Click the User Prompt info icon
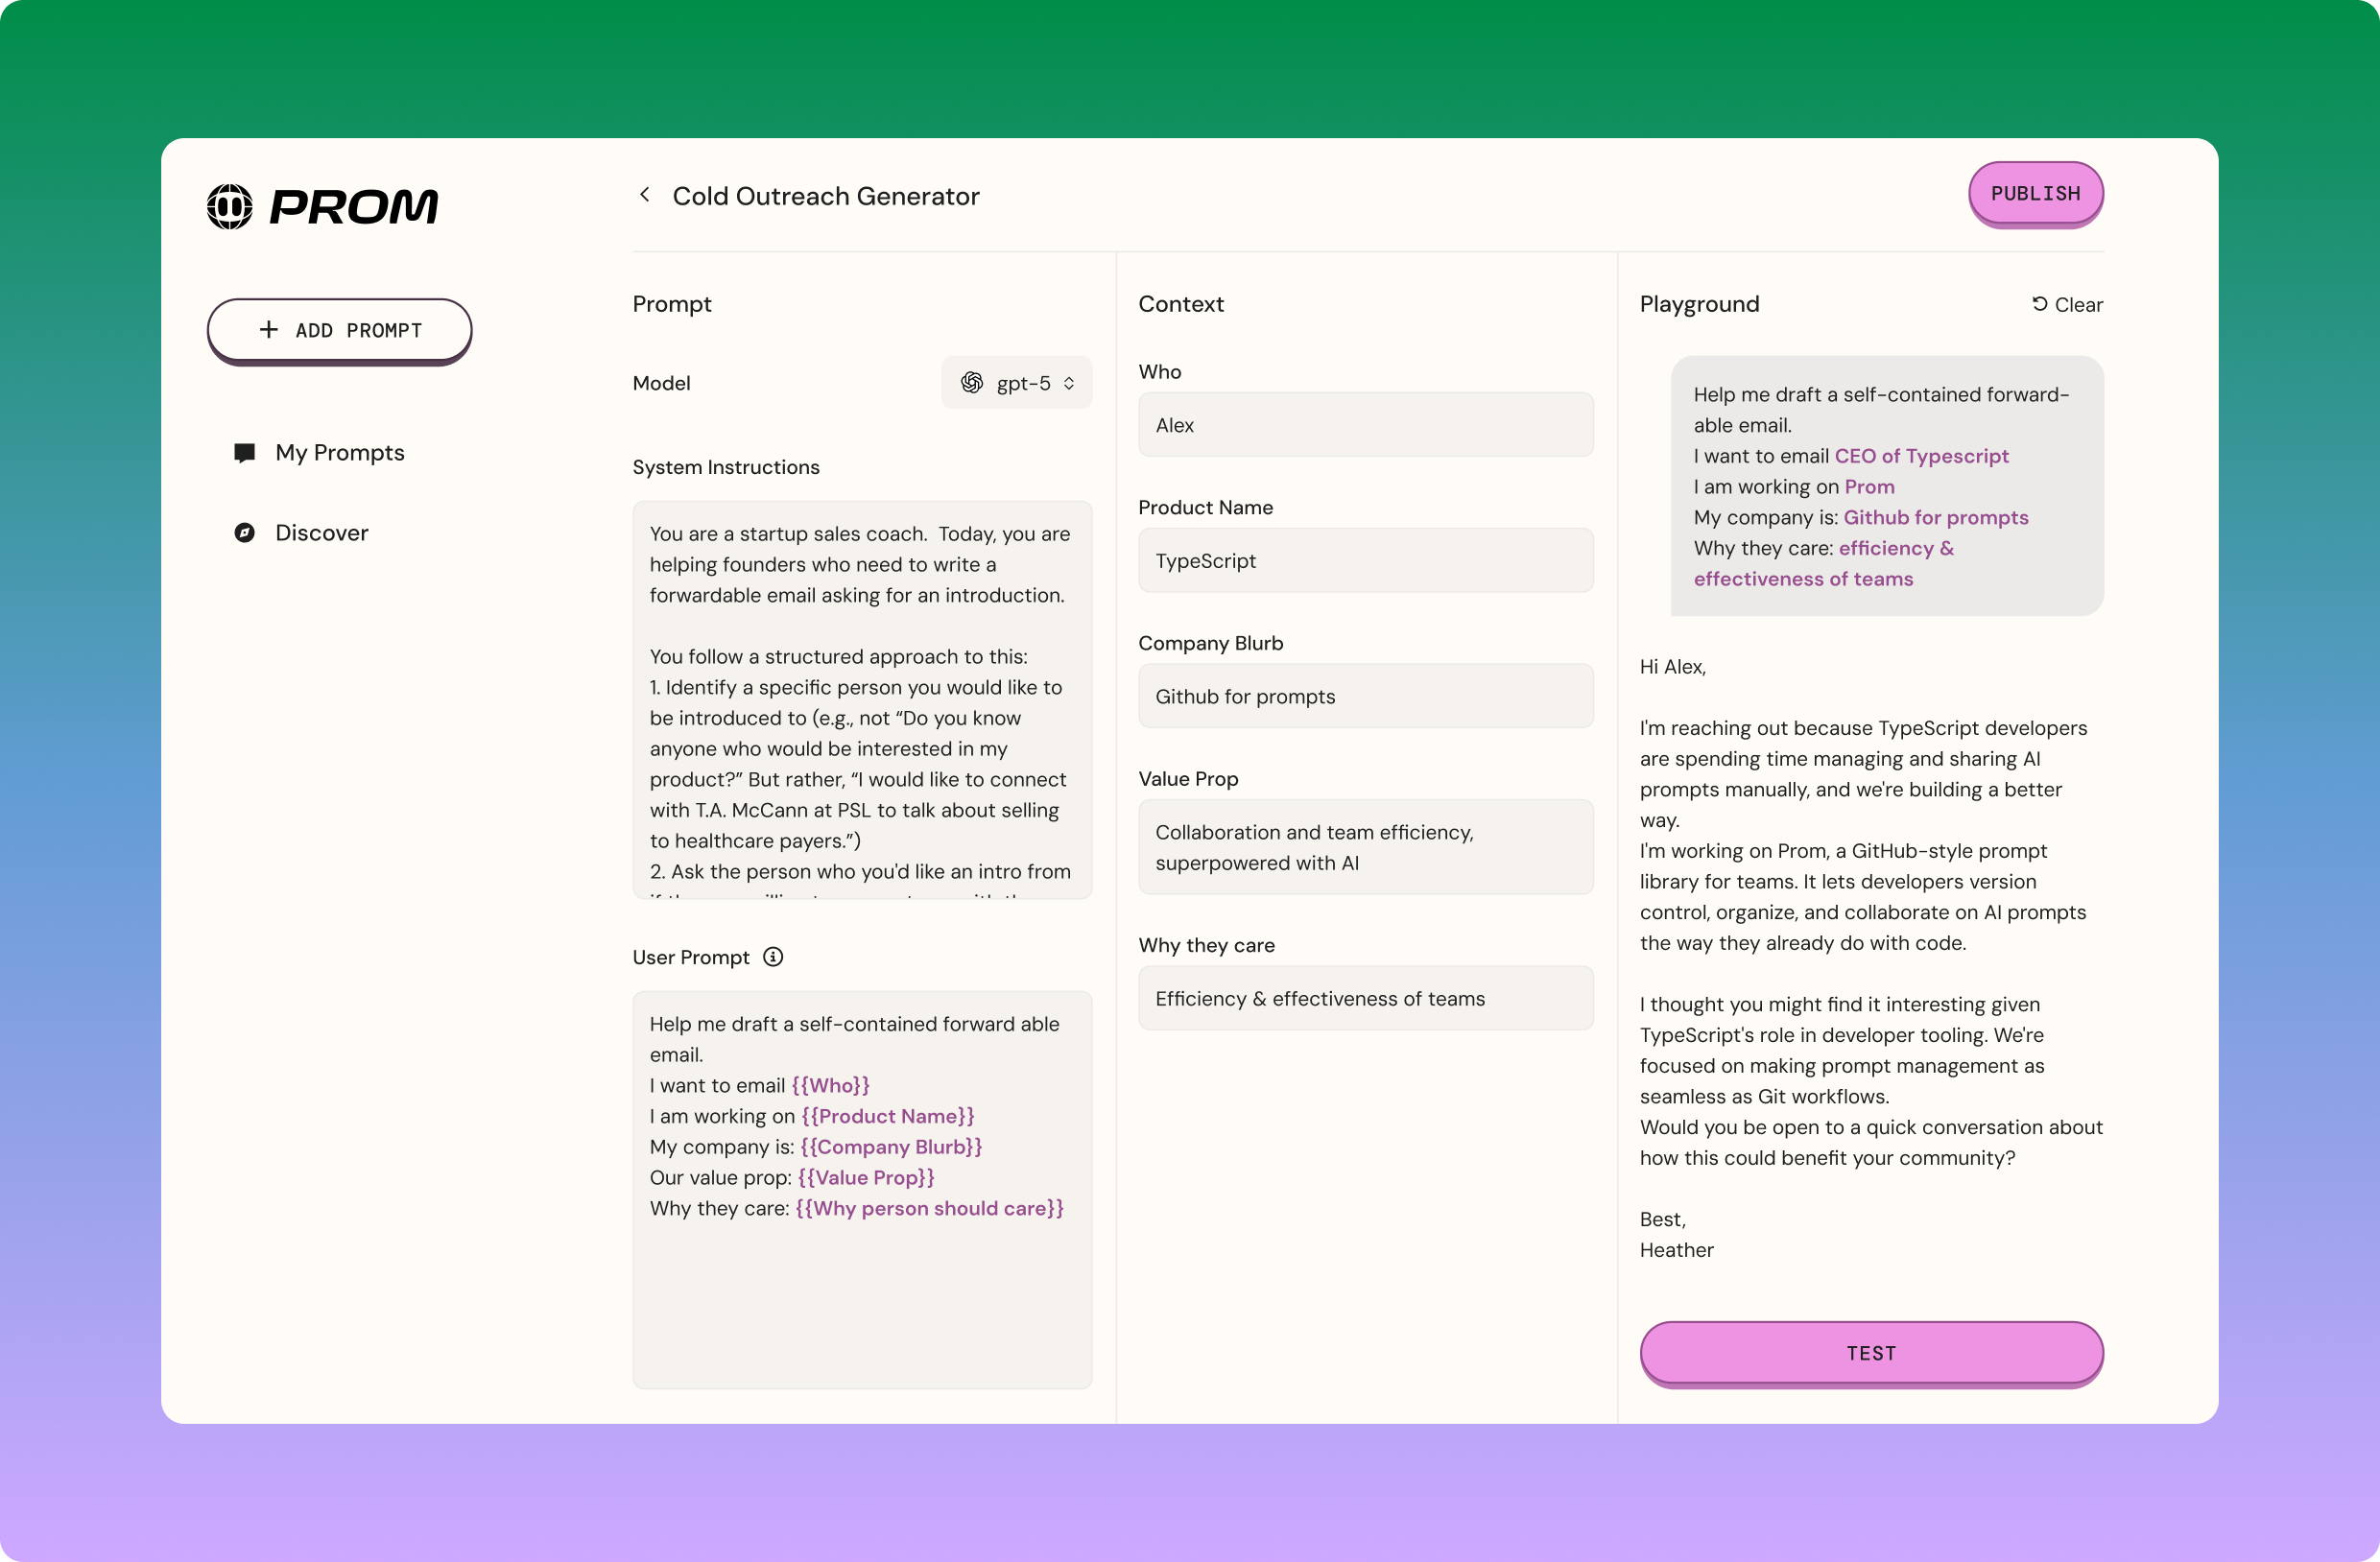 (x=773, y=957)
